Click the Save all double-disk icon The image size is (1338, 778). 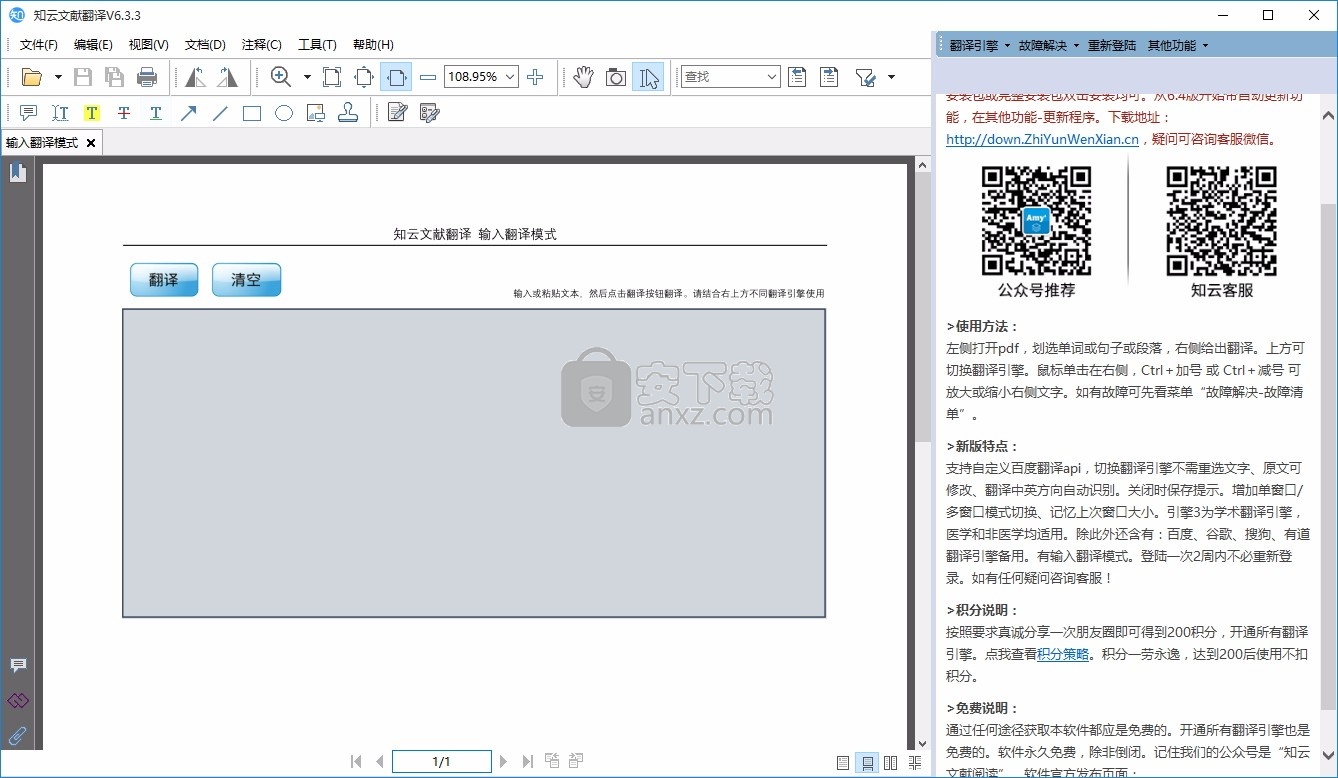(x=115, y=77)
